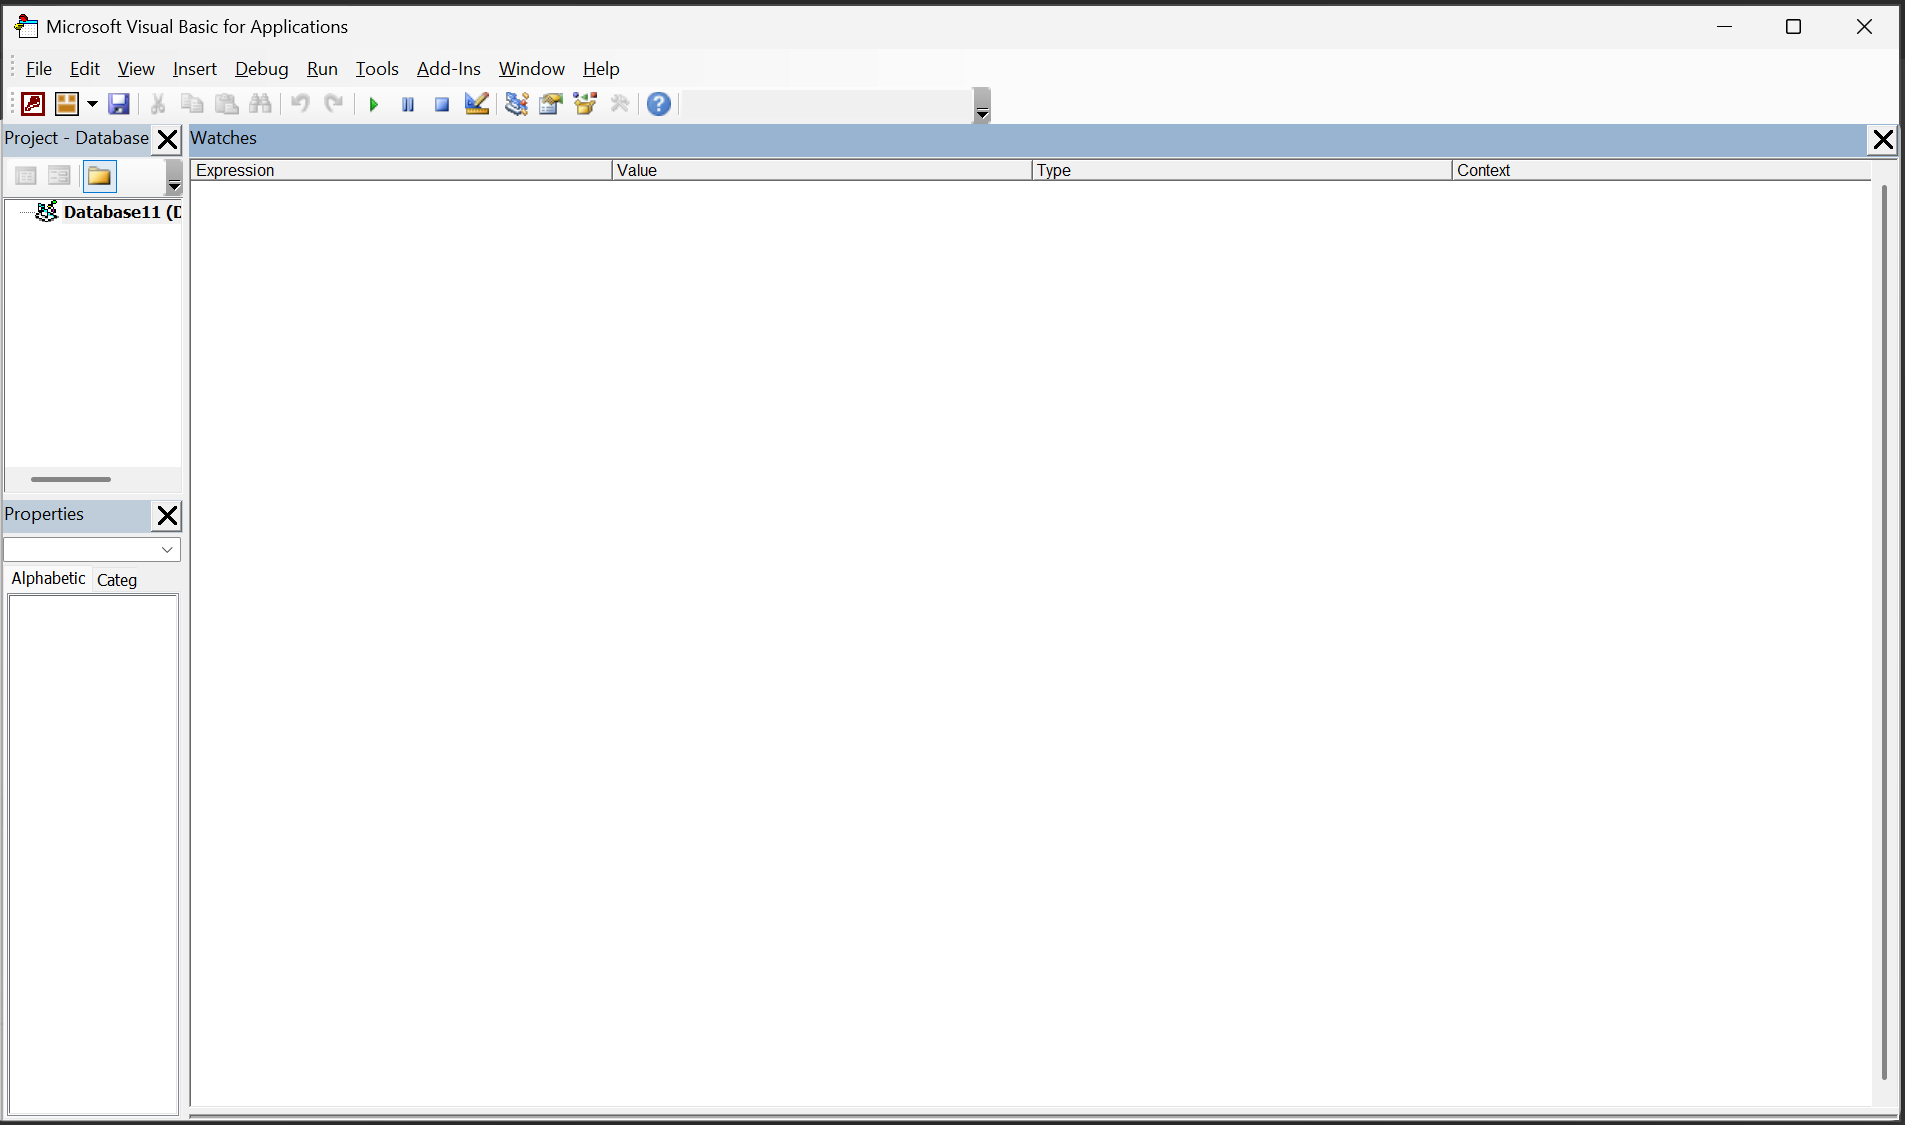Click the Watches panel title bar
This screenshot has width=1905, height=1125.
pyautogui.click(x=1028, y=139)
